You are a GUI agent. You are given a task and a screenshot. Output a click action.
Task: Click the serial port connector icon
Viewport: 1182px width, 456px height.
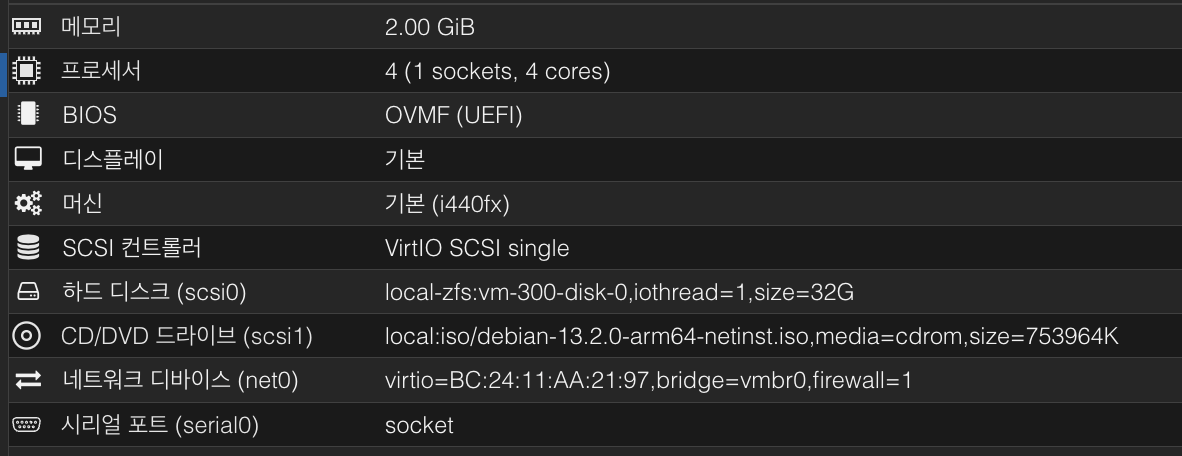27,425
